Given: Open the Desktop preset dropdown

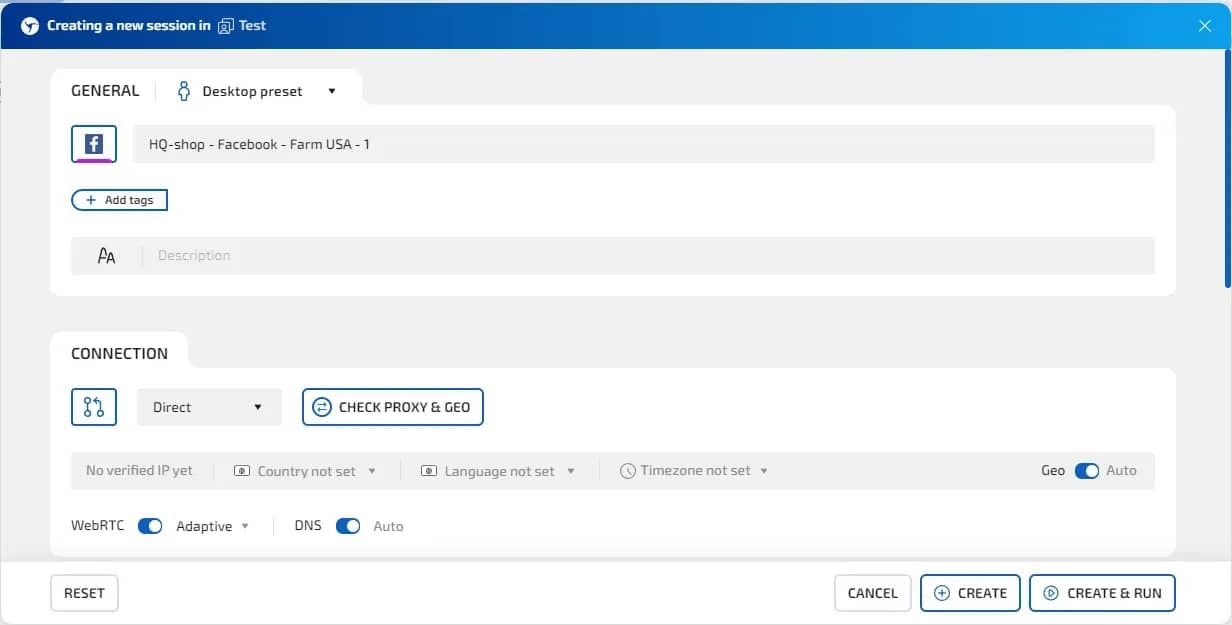Looking at the screenshot, I should coord(258,91).
